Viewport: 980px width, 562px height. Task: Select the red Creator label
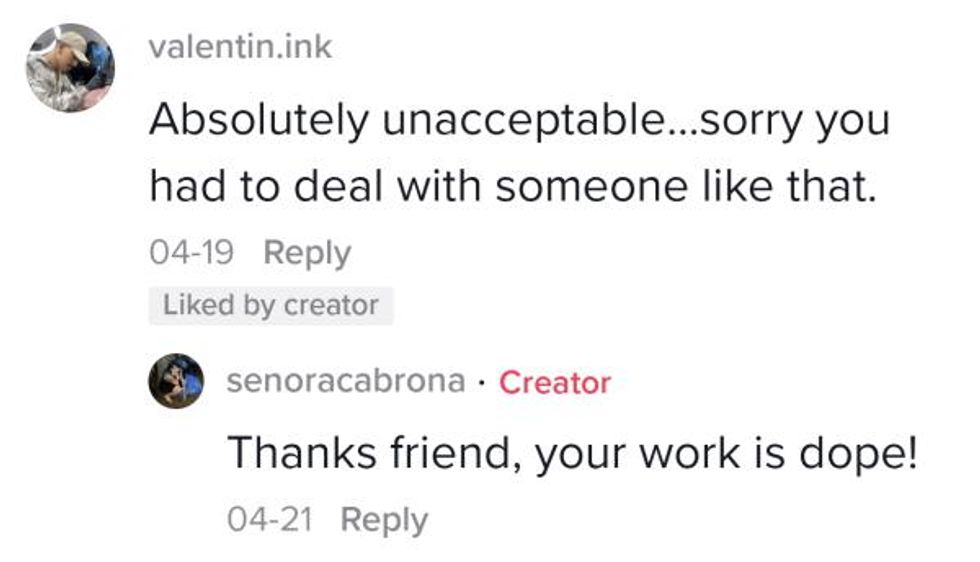pyautogui.click(x=555, y=382)
